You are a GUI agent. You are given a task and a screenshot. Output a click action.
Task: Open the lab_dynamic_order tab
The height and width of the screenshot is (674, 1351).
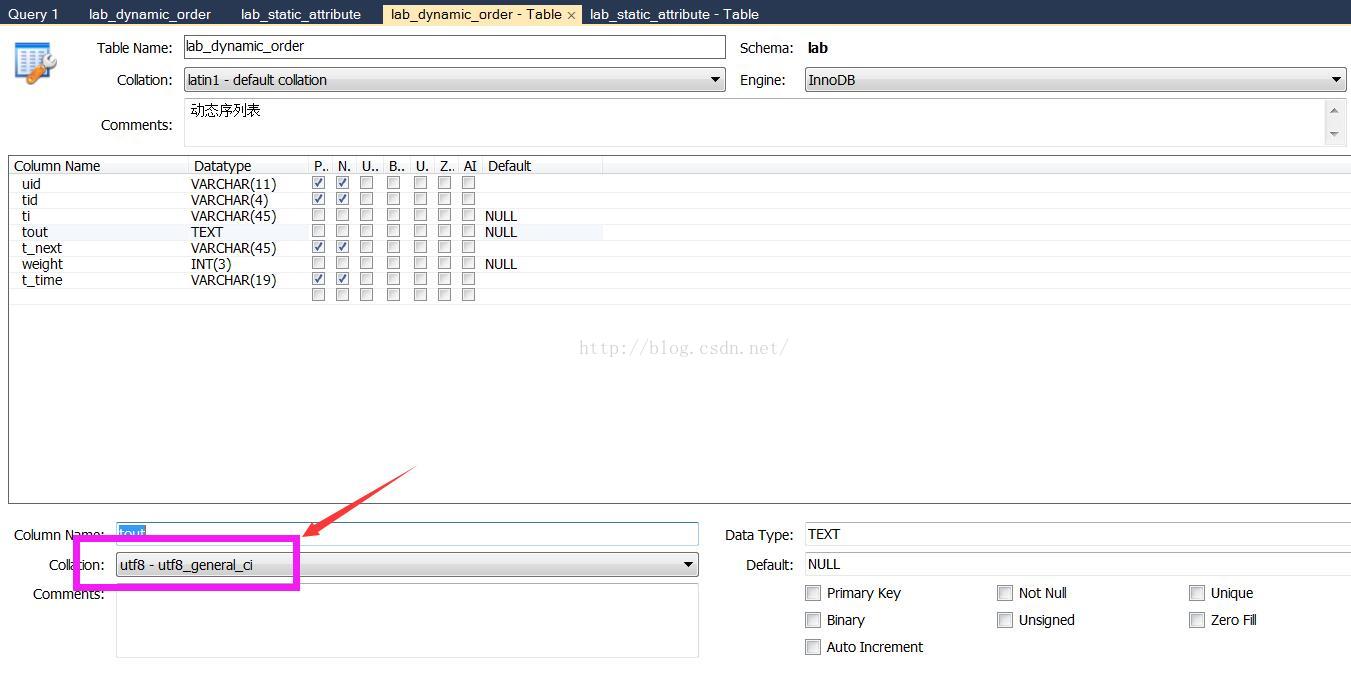pyautogui.click(x=150, y=14)
